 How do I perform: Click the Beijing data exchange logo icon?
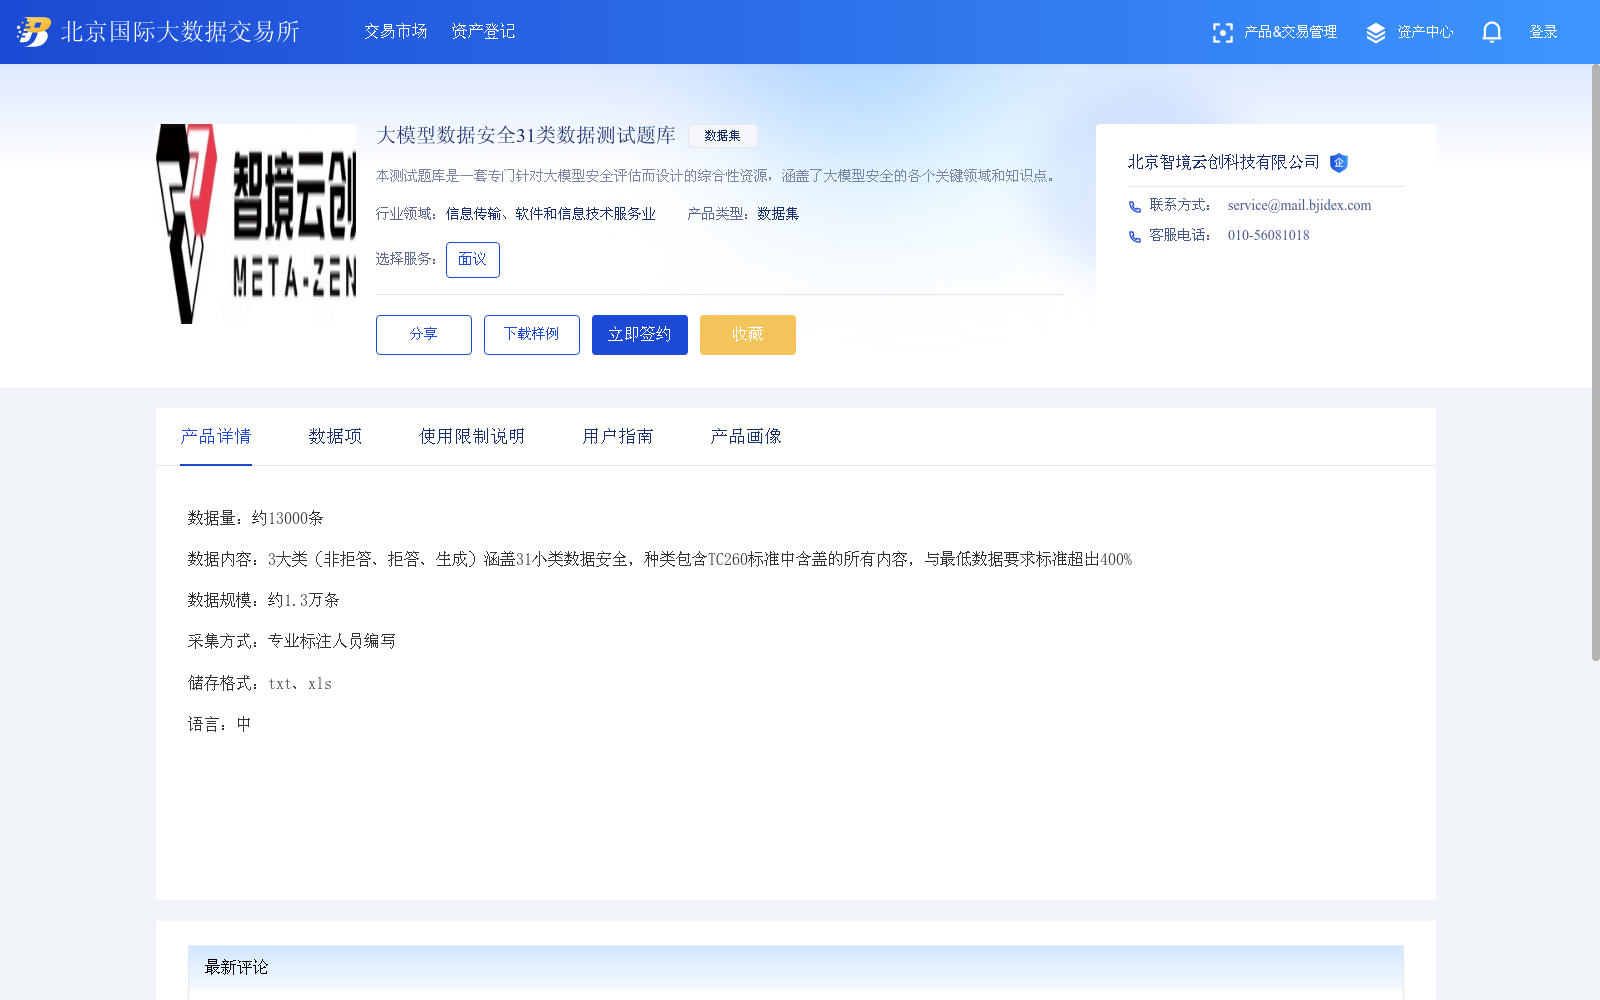pyautogui.click(x=34, y=32)
